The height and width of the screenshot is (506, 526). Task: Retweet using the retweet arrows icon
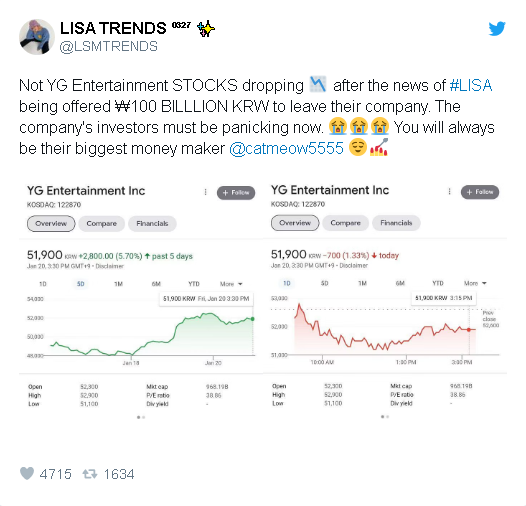90,474
